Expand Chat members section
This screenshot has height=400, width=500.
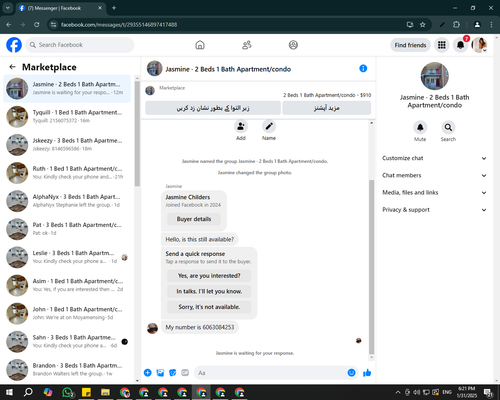(434, 175)
